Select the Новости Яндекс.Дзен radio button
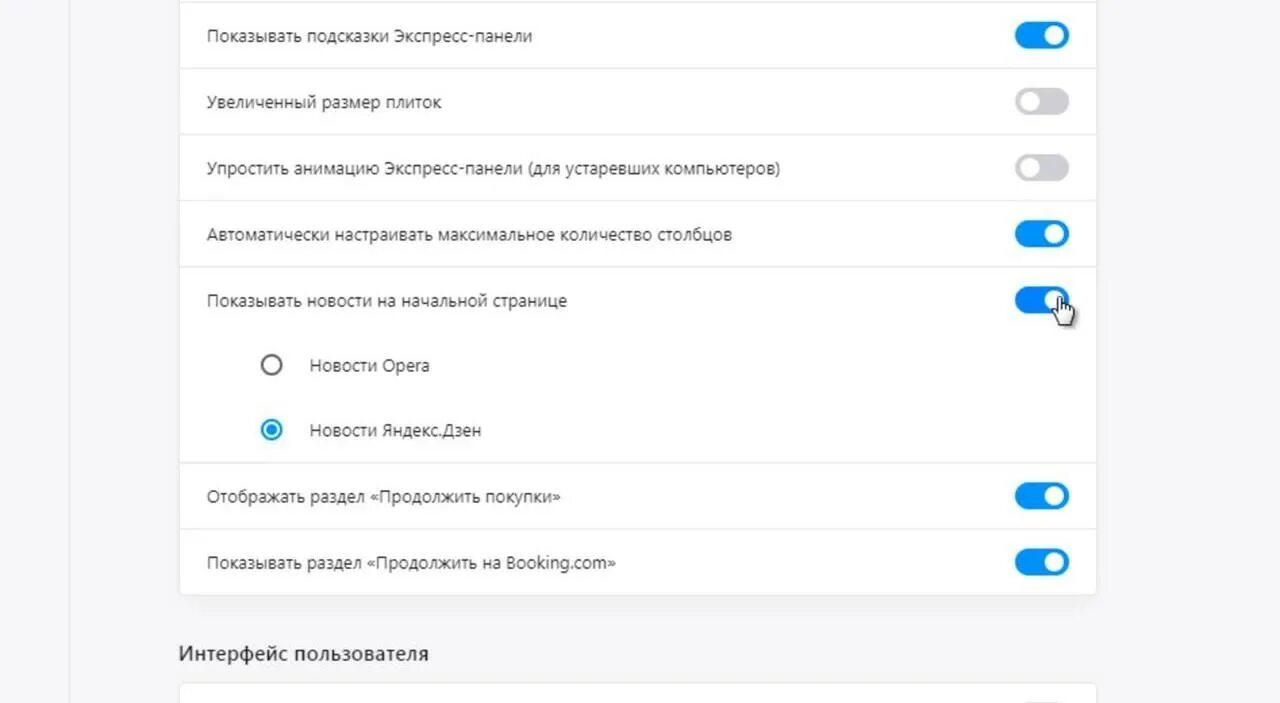 coord(271,430)
